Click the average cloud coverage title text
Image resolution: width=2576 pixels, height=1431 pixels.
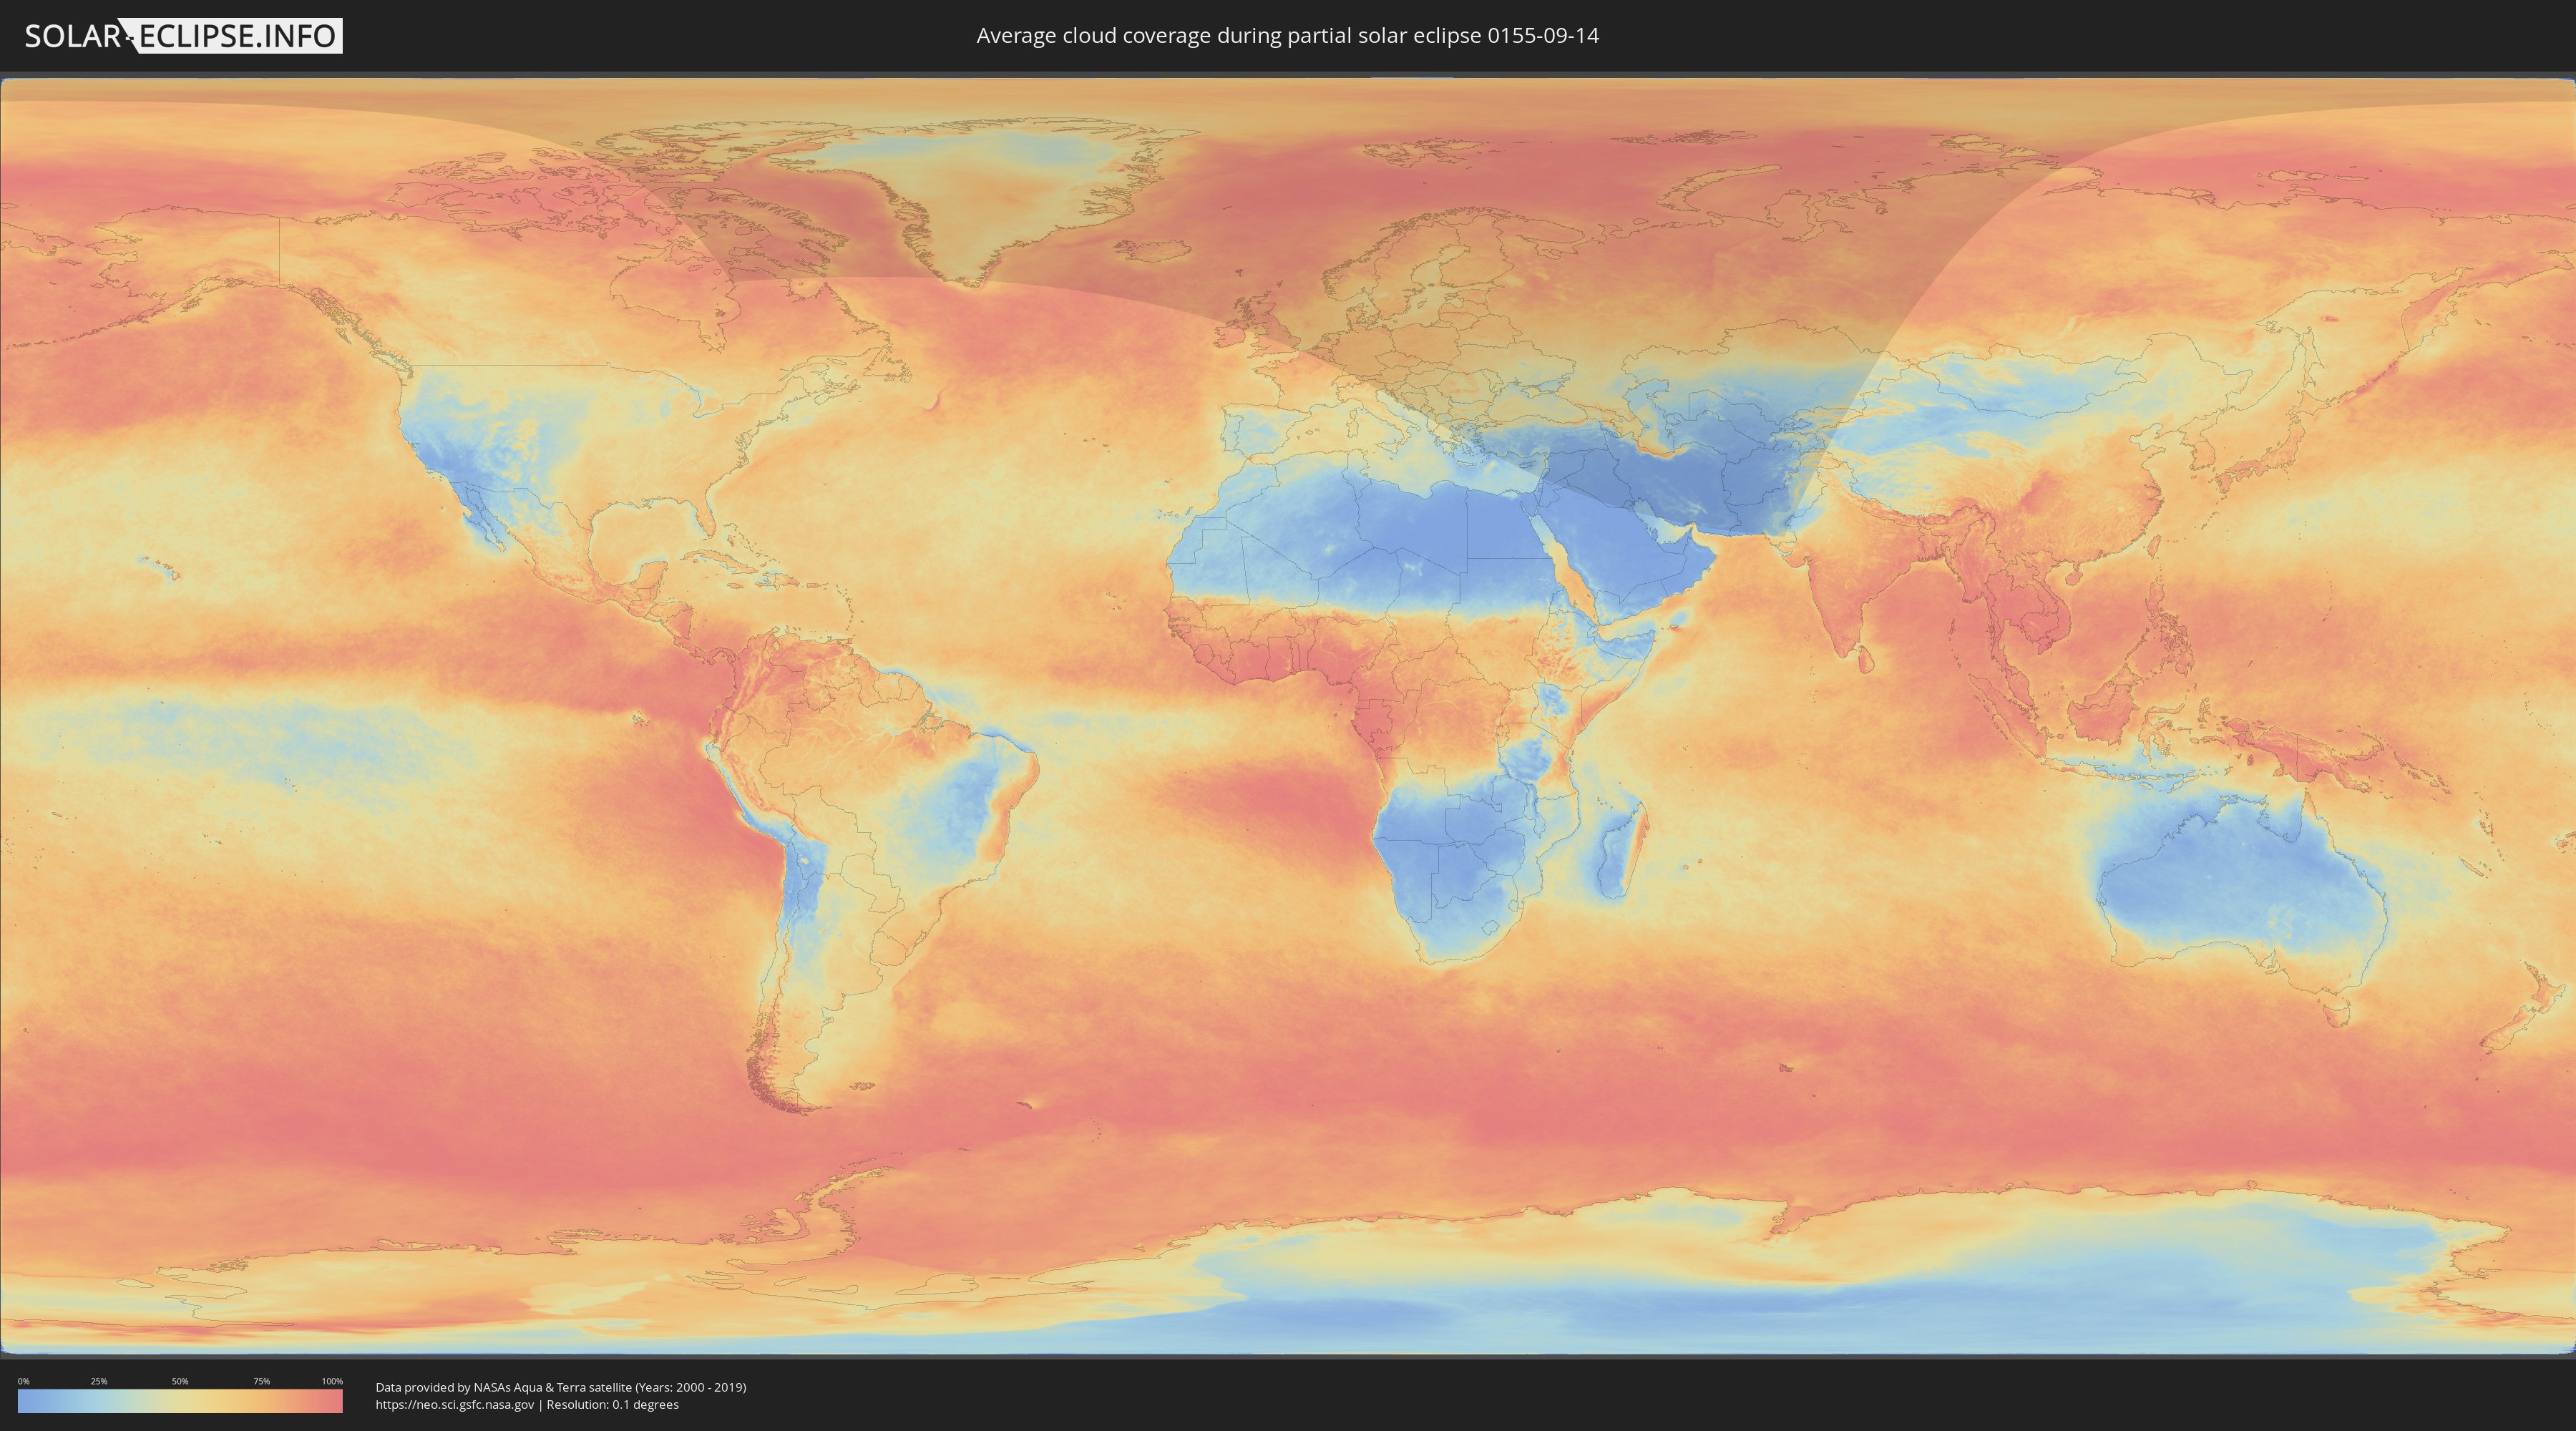click(1287, 36)
